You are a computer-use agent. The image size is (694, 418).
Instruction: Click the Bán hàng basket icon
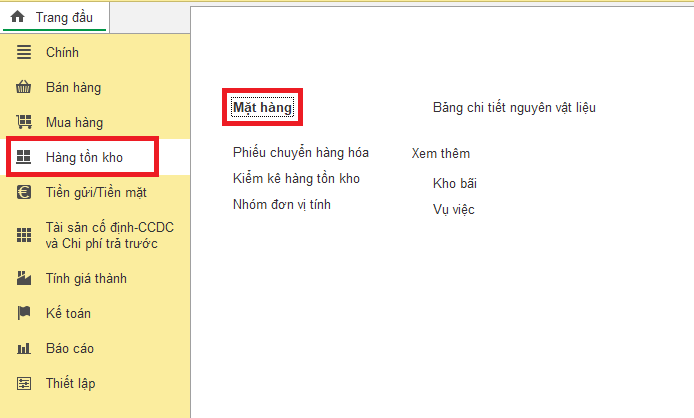(24, 87)
